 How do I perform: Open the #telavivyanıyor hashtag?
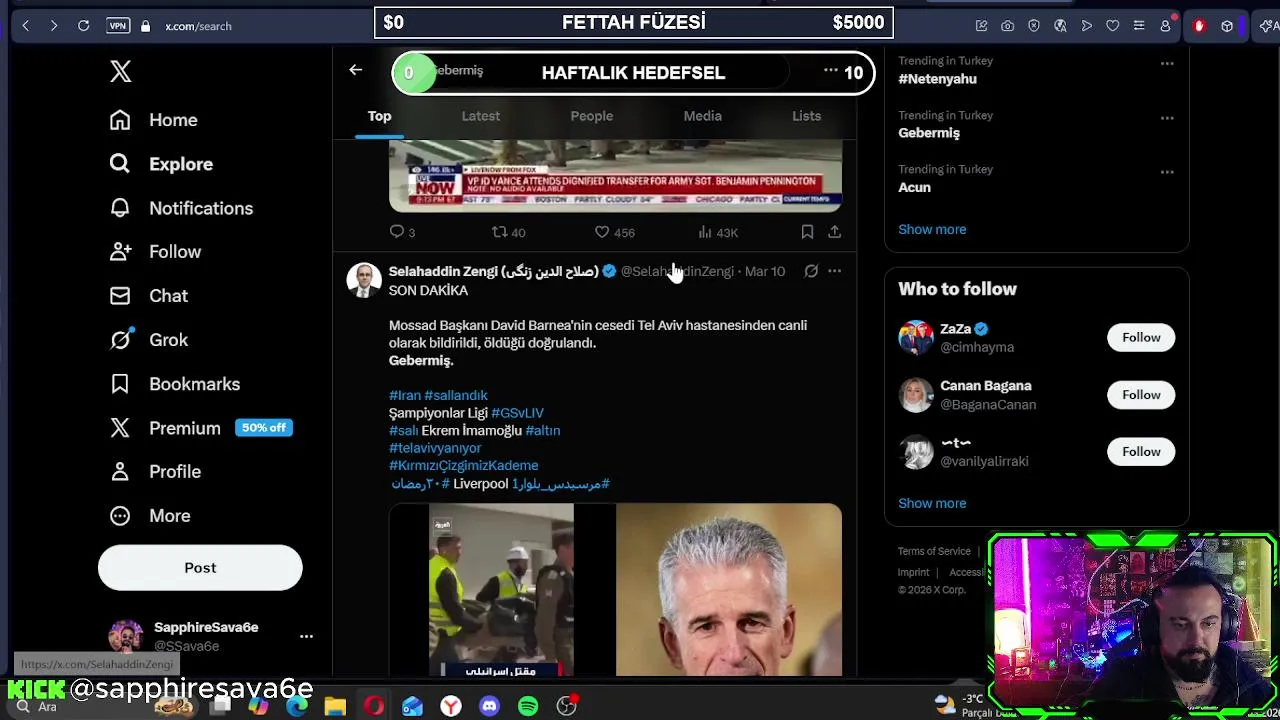click(435, 448)
